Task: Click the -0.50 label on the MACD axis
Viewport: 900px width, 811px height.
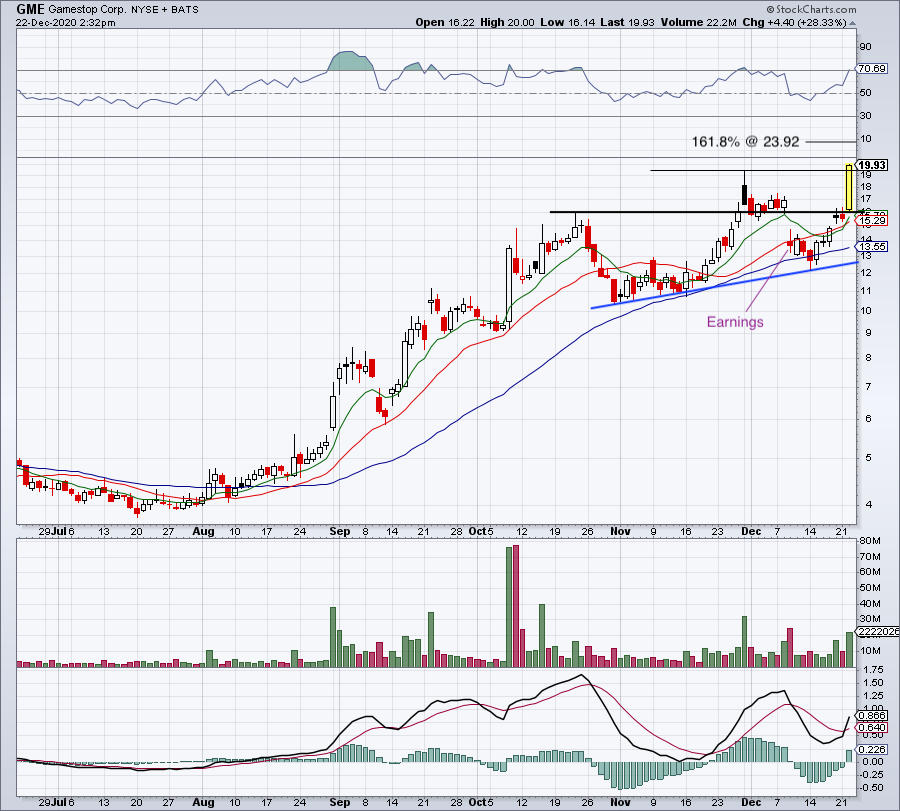Action: coord(871,787)
